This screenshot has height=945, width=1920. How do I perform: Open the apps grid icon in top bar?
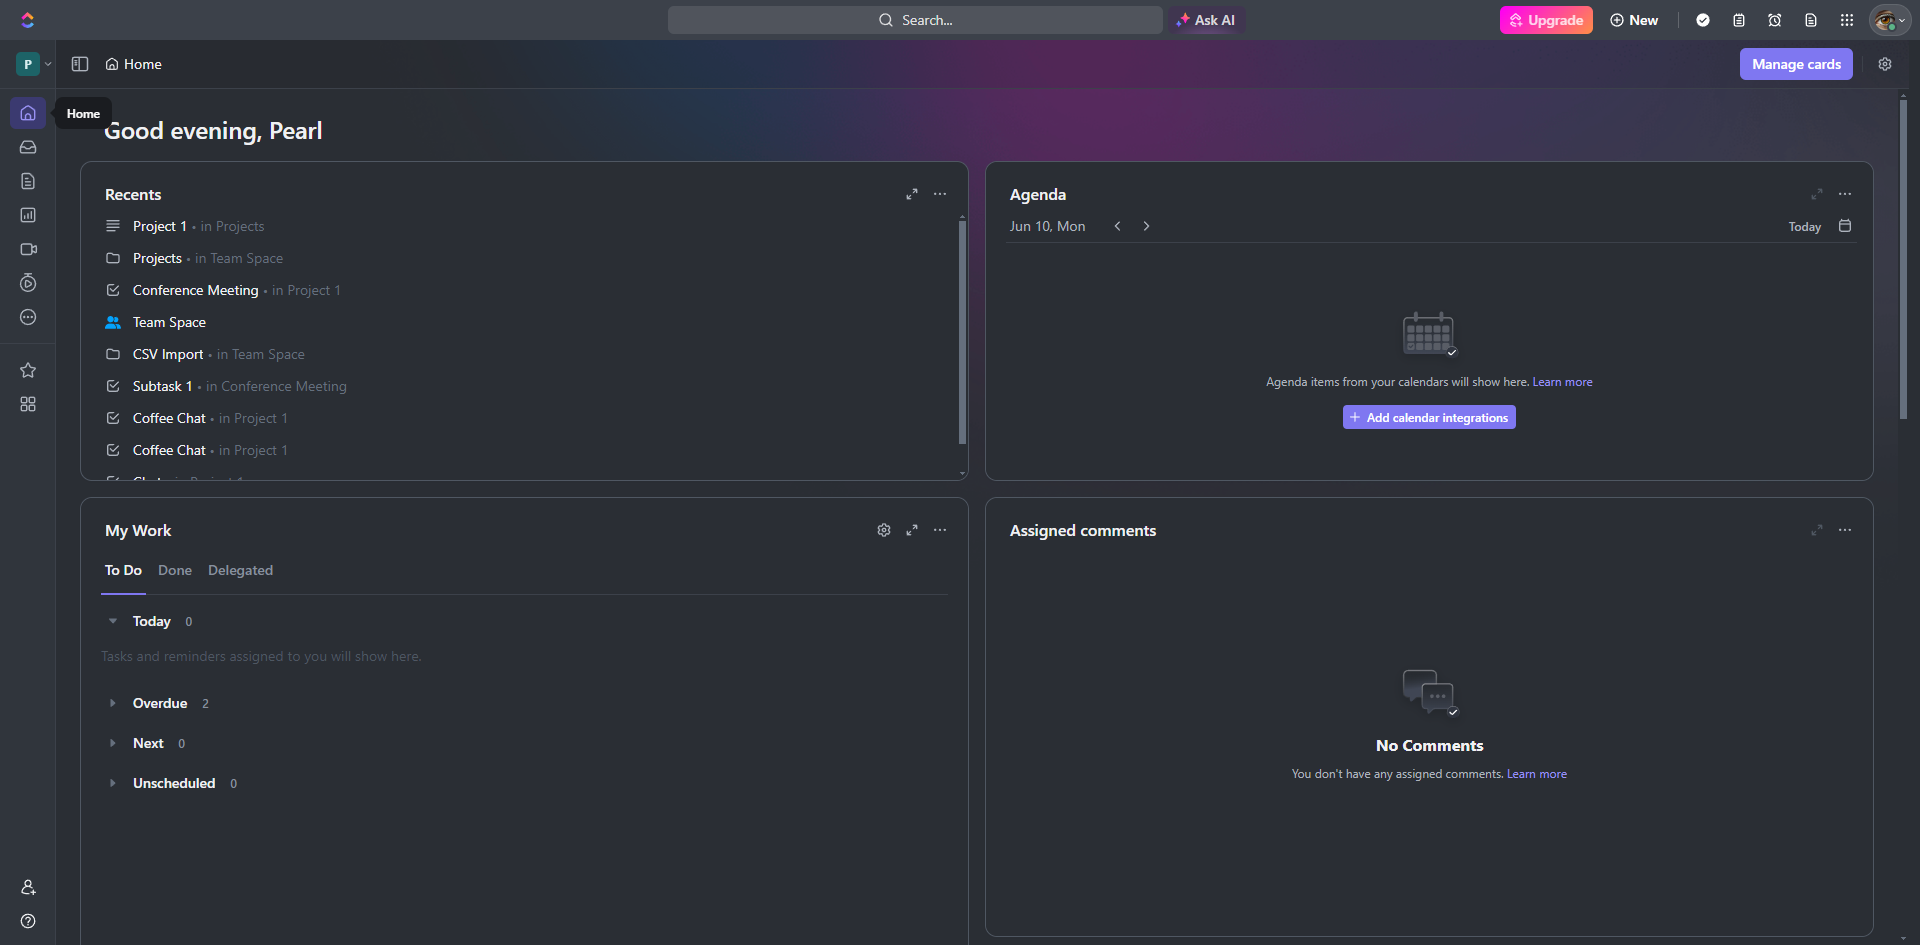(1847, 20)
